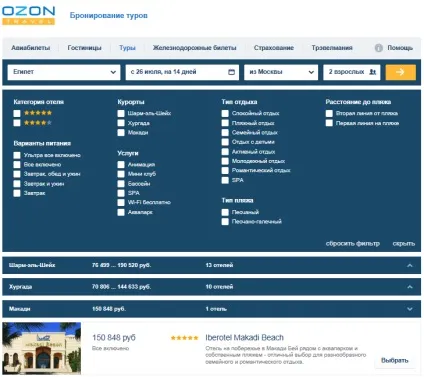Open the Египет destination dropdown
The width and height of the screenshot is (424, 377).
click(x=64, y=72)
